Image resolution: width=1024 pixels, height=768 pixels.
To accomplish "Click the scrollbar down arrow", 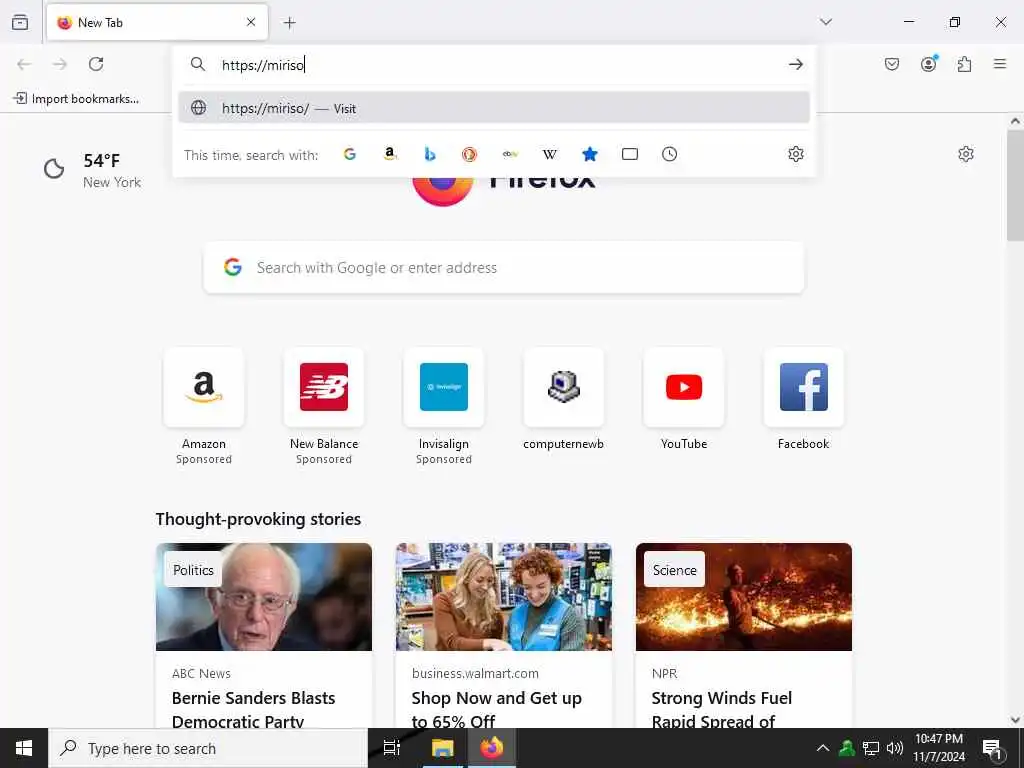I will pyautogui.click(x=1015, y=720).
